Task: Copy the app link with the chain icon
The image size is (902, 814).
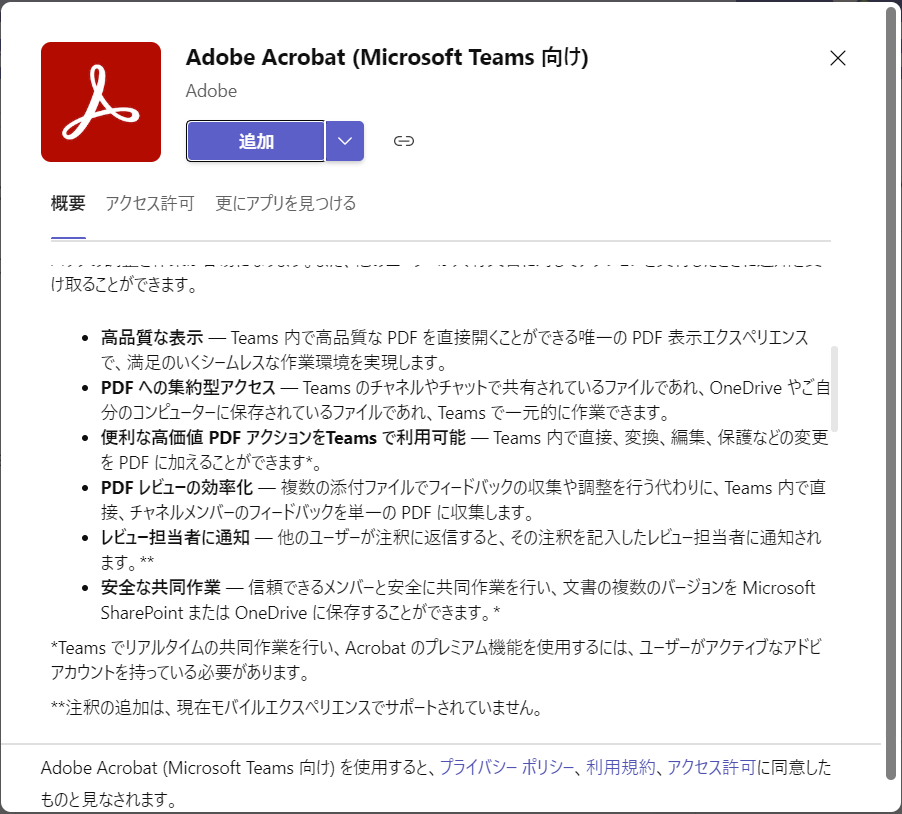Action: [x=403, y=141]
